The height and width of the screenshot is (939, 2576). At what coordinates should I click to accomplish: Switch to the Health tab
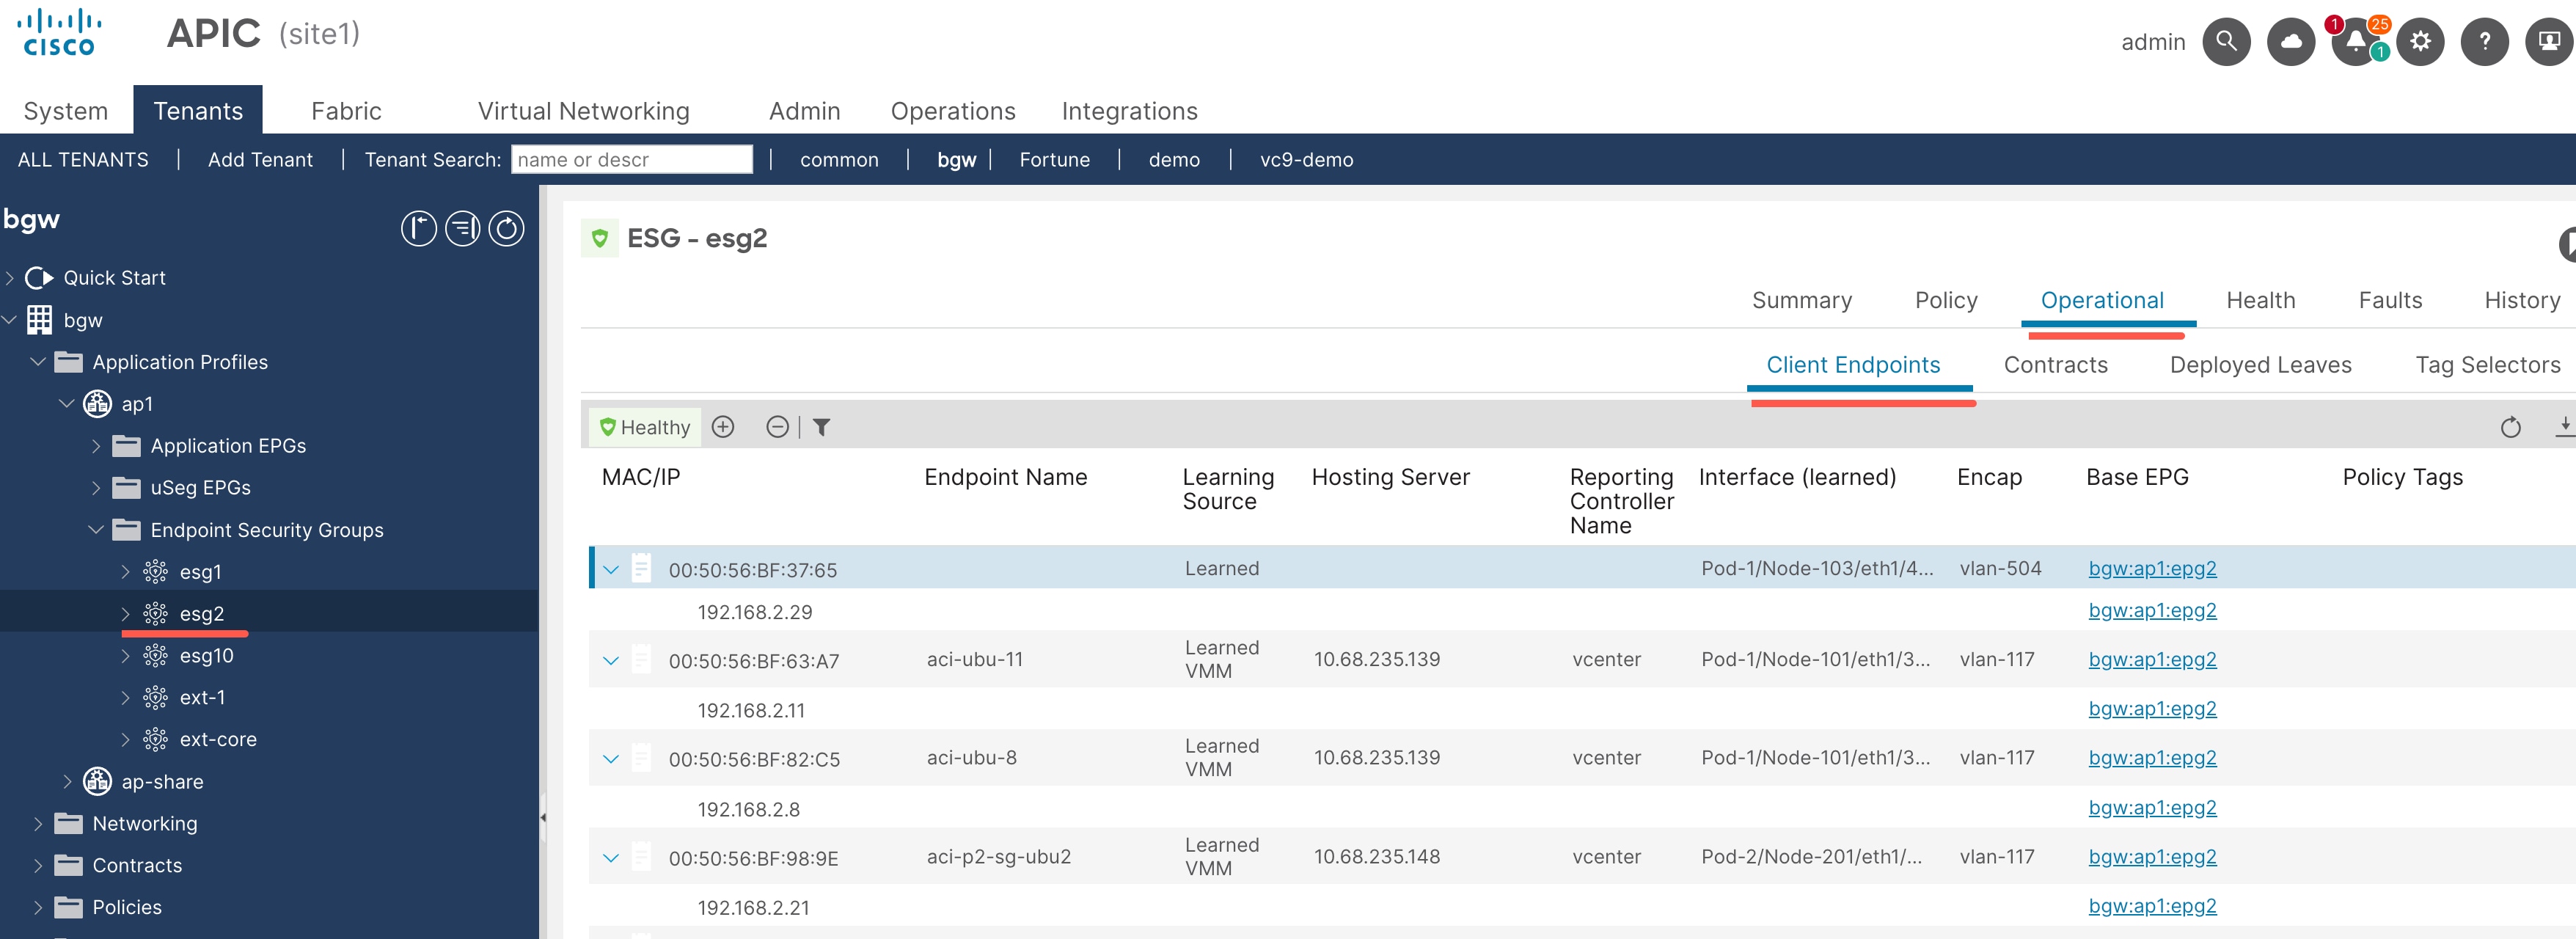pyautogui.click(x=2260, y=300)
